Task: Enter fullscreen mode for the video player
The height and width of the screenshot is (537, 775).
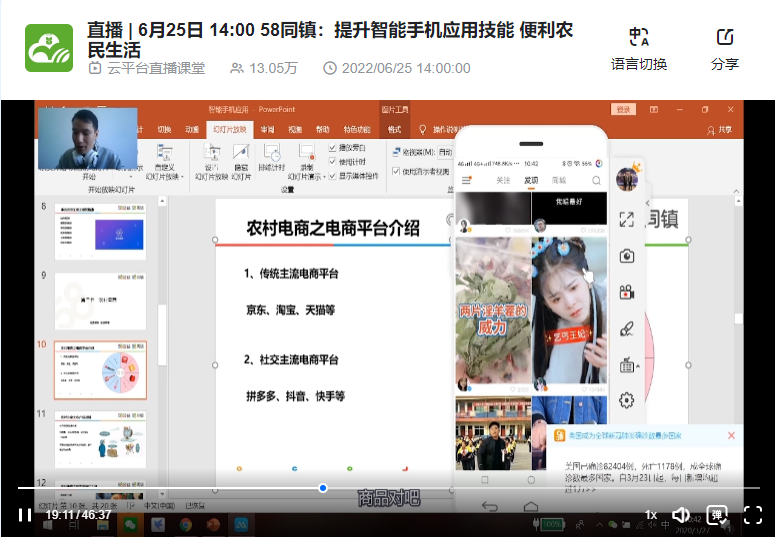Action: pos(753,515)
